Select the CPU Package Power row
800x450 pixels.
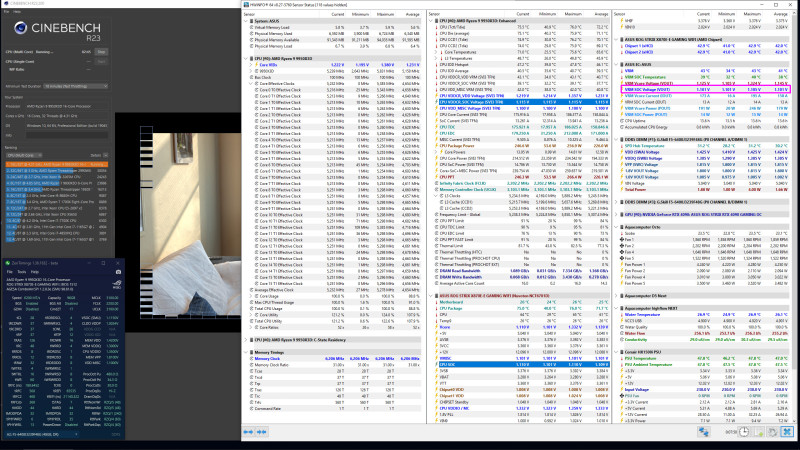click(x=522, y=146)
